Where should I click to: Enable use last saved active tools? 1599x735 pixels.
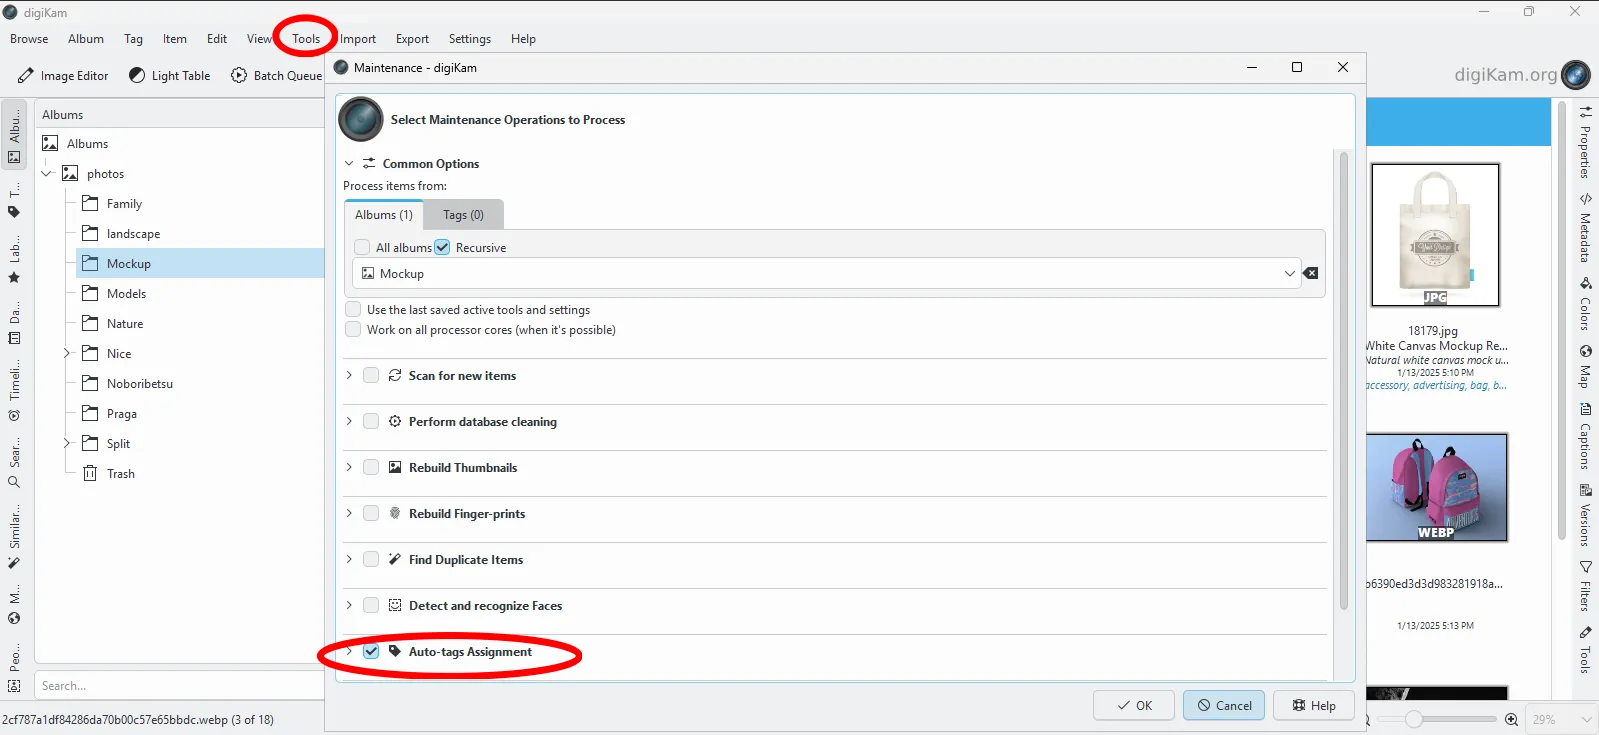point(353,309)
